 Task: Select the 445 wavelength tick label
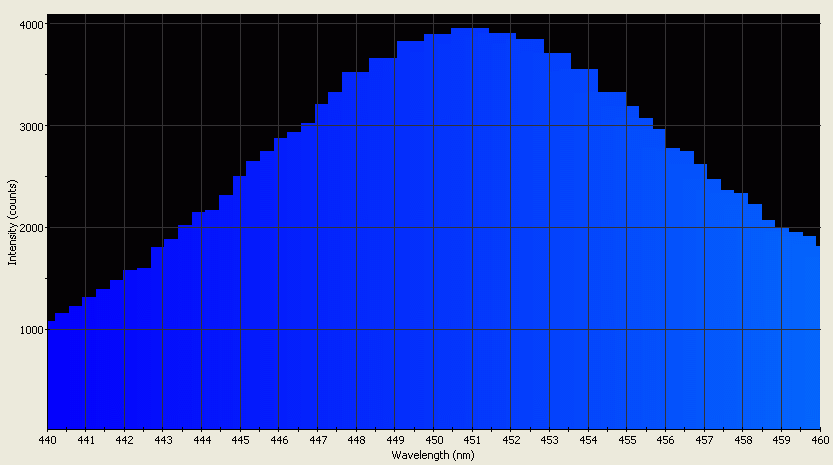point(240,440)
